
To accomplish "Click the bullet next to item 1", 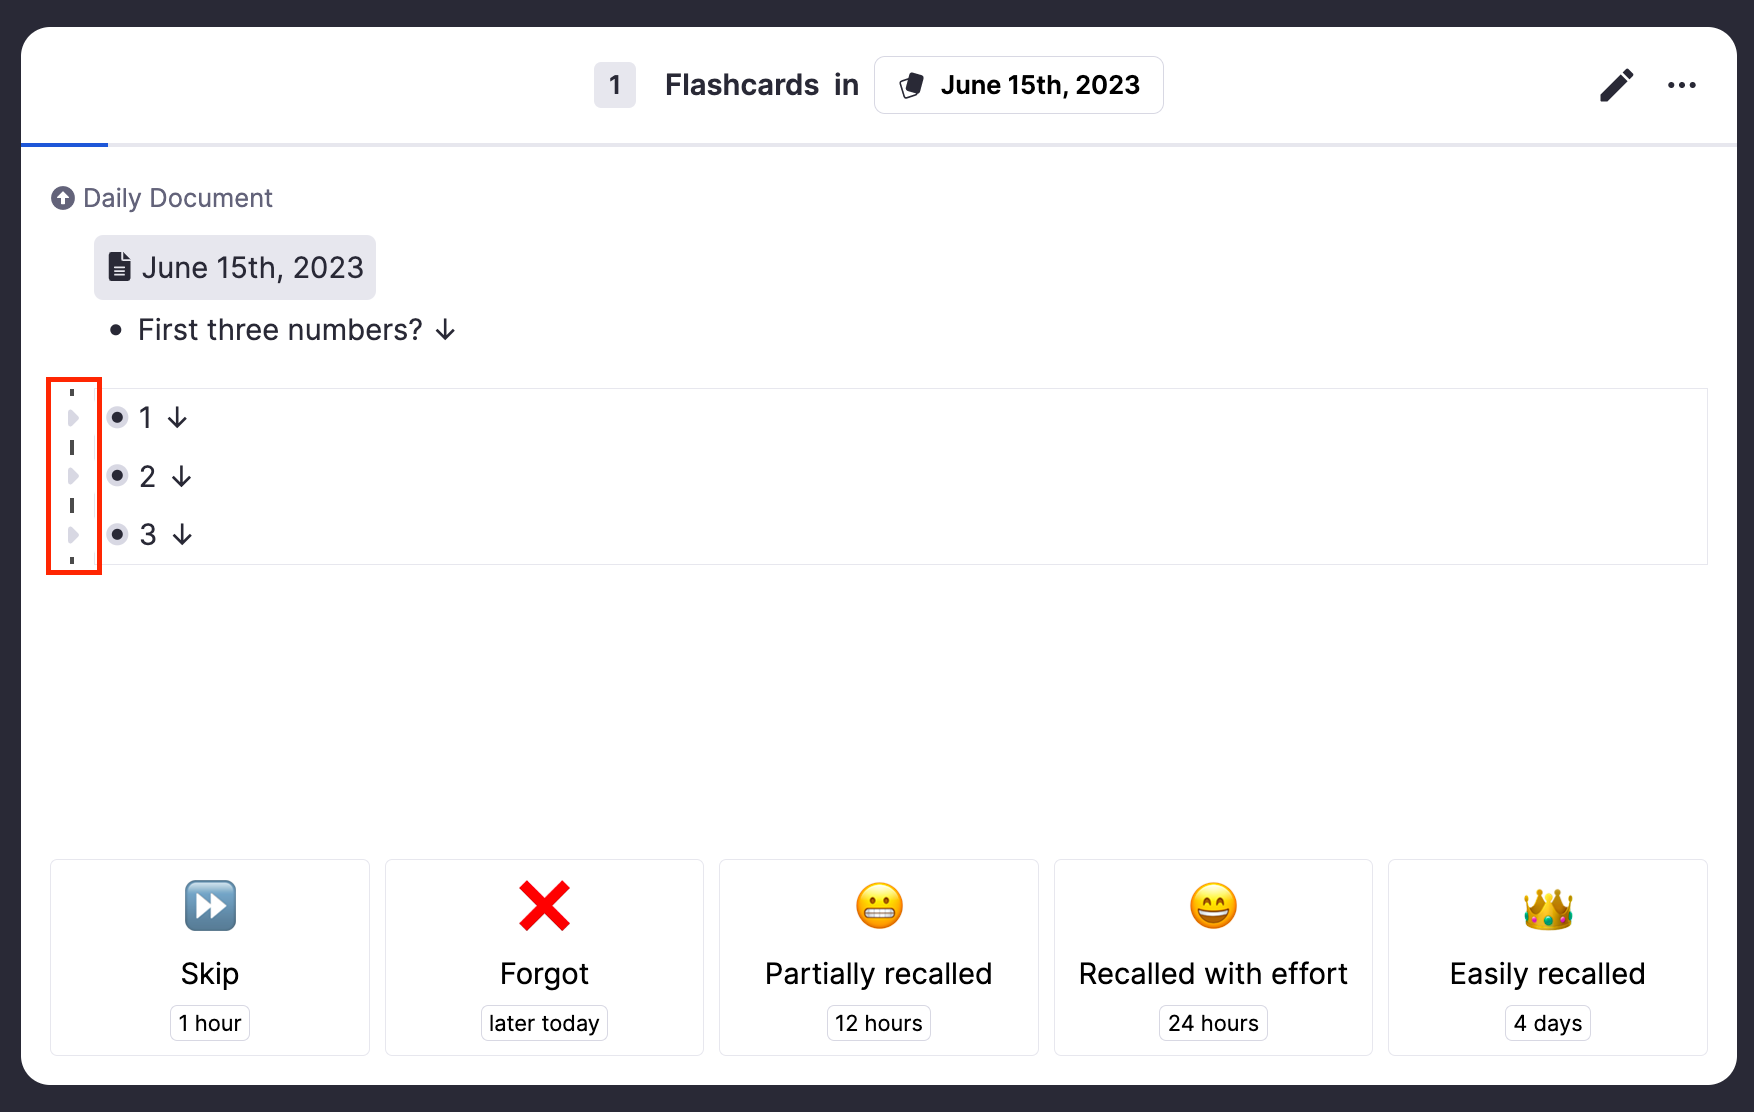I will coord(118,417).
